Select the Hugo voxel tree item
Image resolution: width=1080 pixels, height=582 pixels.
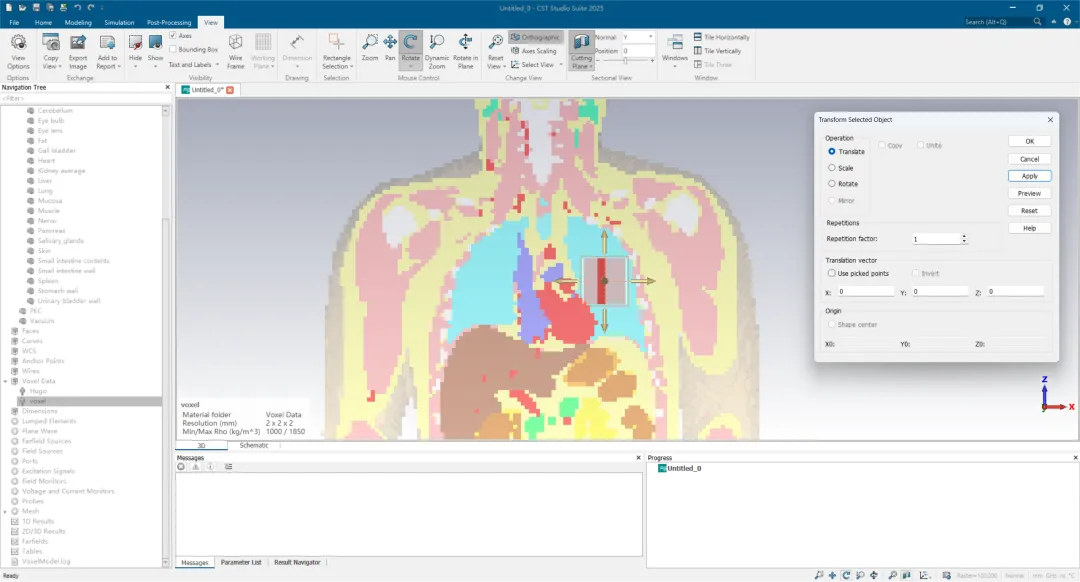click(38, 391)
